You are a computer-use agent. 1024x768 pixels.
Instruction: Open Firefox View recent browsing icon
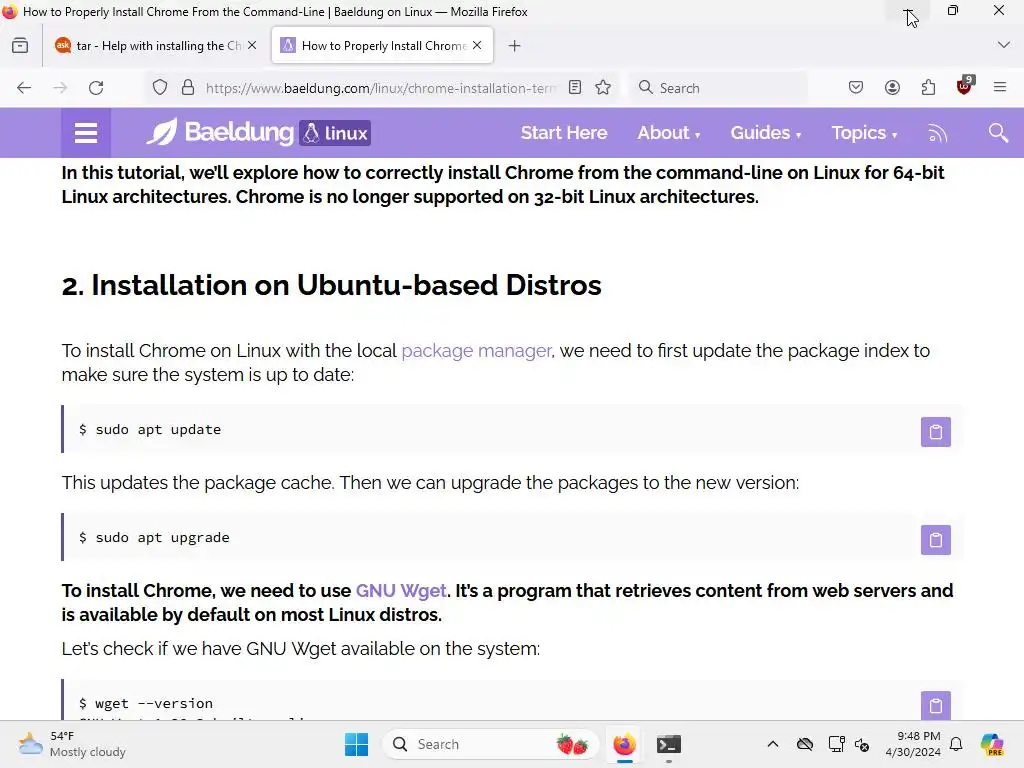pos(20,46)
